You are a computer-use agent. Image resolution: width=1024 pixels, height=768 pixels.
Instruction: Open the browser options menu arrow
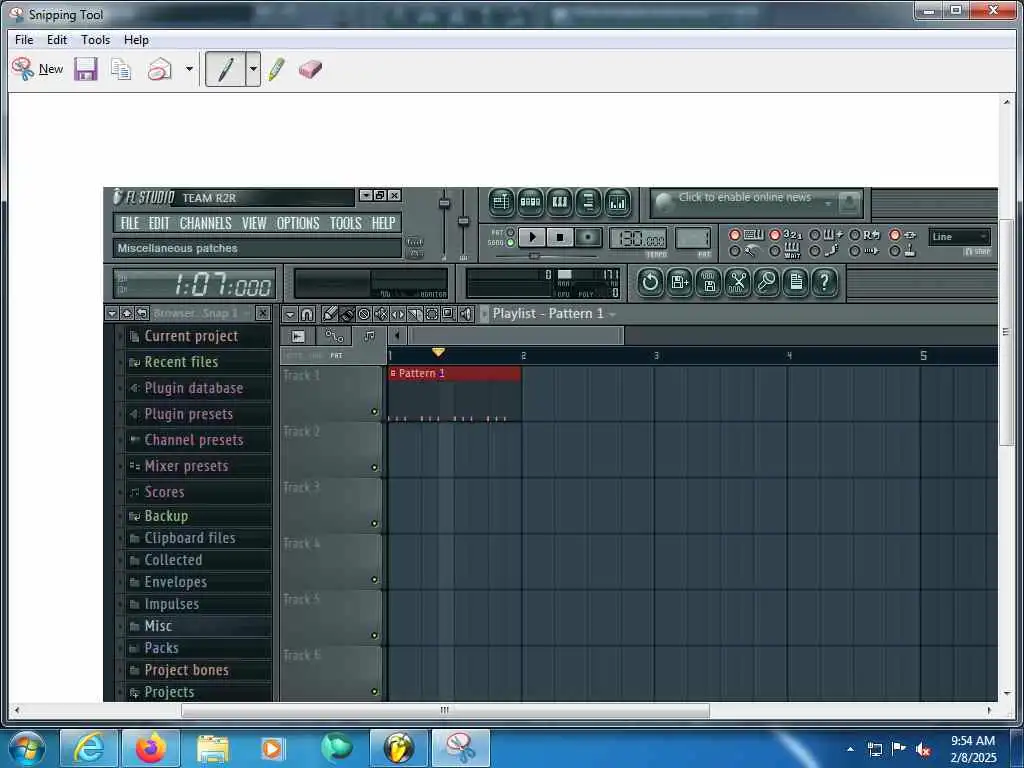(112, 313)
